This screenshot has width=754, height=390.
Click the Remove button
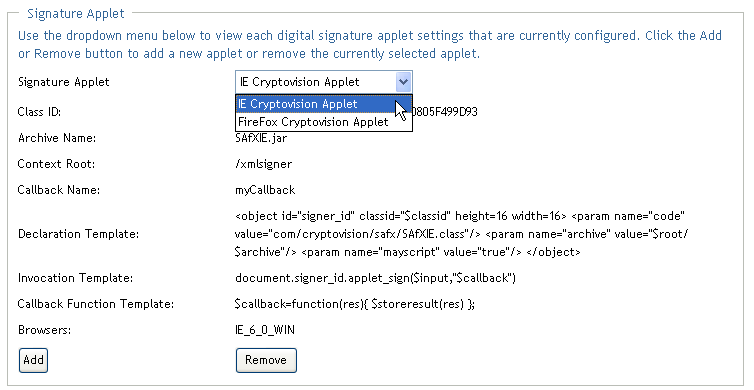pos(266,360)
